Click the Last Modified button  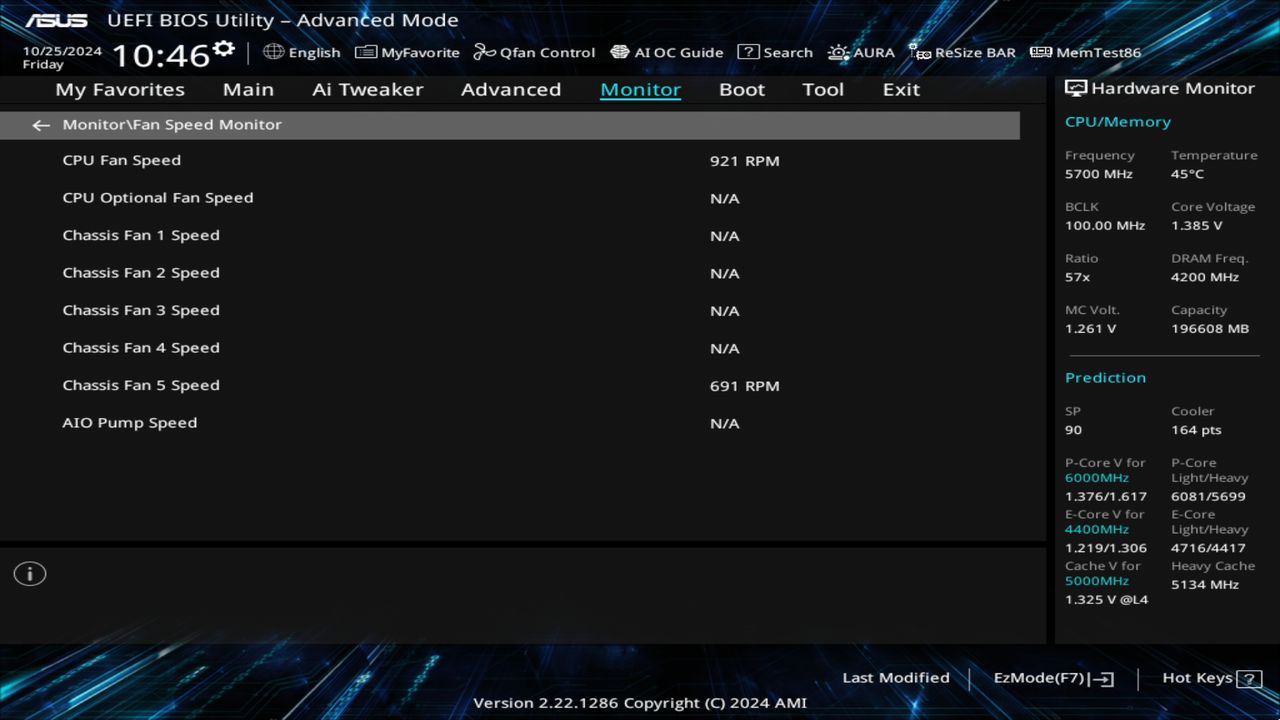click(896, 677)
